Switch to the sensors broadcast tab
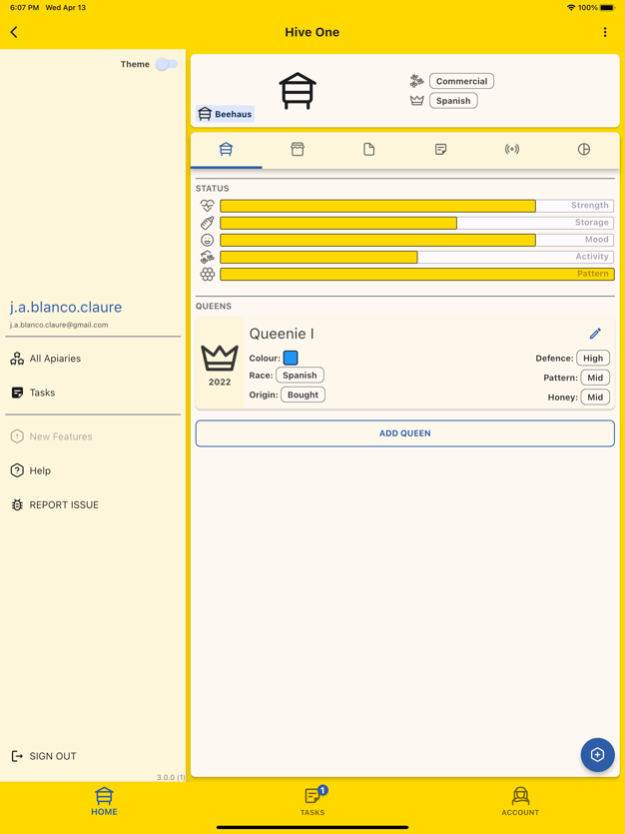This screenshot has height=834, width=625. (x=512, y=149)
